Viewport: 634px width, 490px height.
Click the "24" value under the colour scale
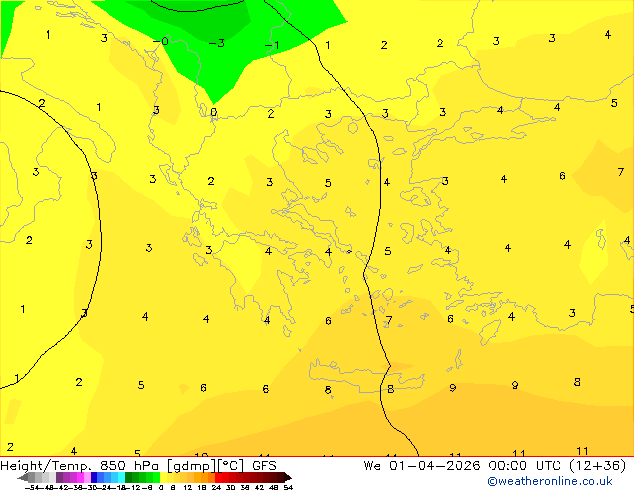point(216,487)
